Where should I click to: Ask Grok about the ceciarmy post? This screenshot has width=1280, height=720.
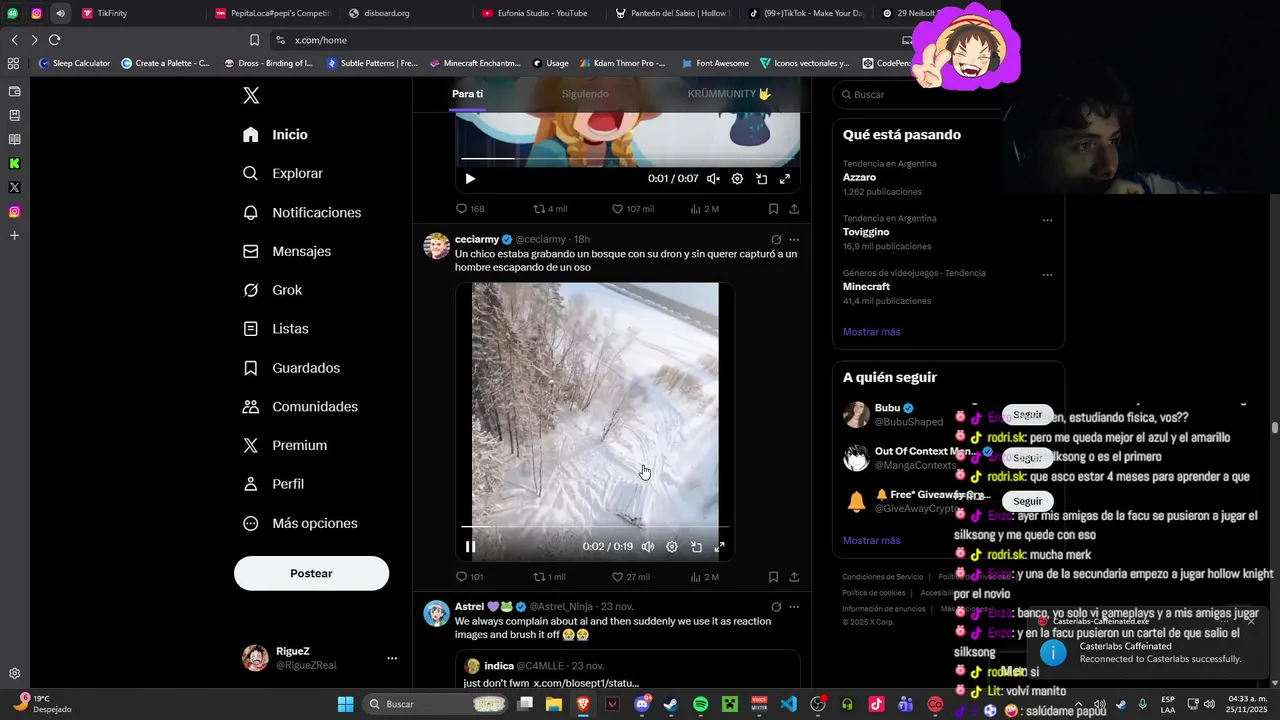click(776, 240)
